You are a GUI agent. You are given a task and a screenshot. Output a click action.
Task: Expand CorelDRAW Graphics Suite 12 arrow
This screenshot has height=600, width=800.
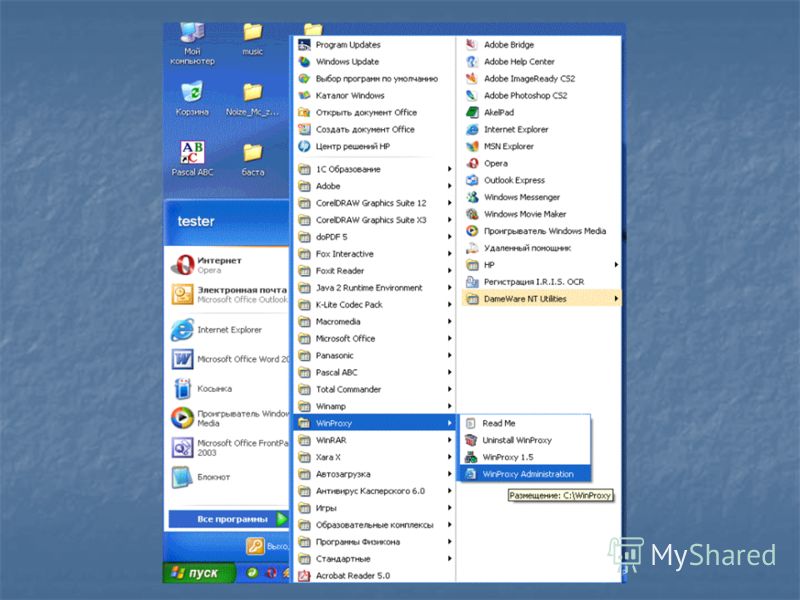[x=449, y=203]
